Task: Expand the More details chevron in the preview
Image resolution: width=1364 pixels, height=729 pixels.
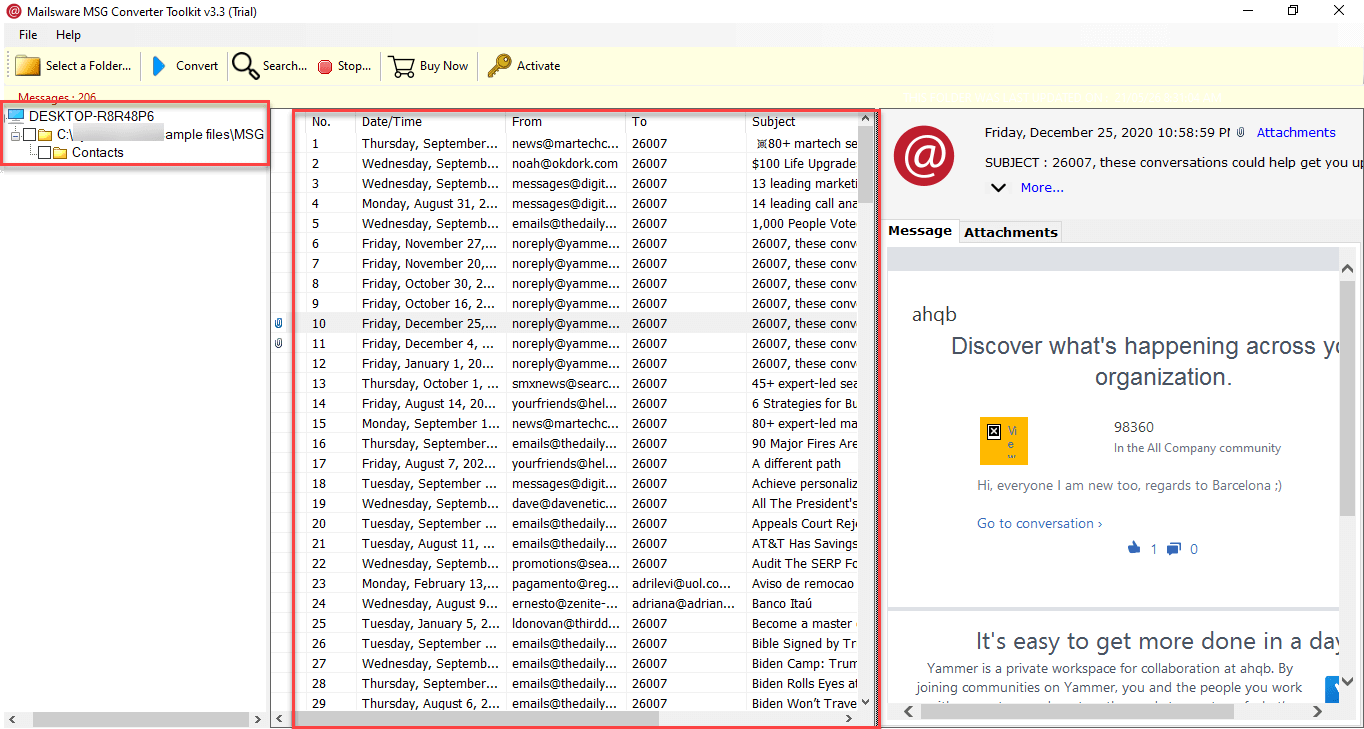Action: 998,187
